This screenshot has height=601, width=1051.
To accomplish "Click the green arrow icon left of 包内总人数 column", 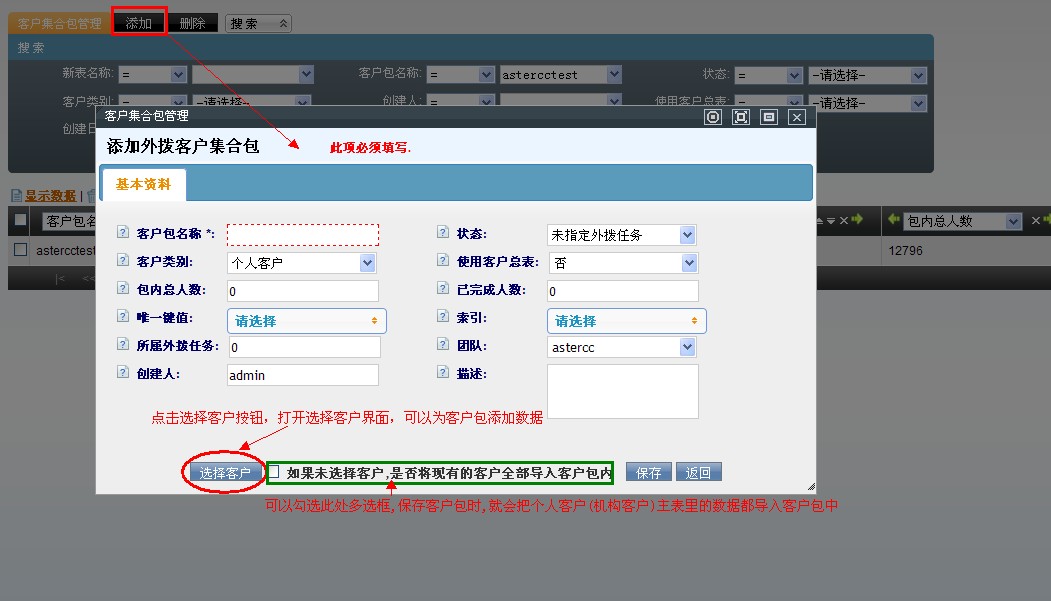I will [892, 220].
